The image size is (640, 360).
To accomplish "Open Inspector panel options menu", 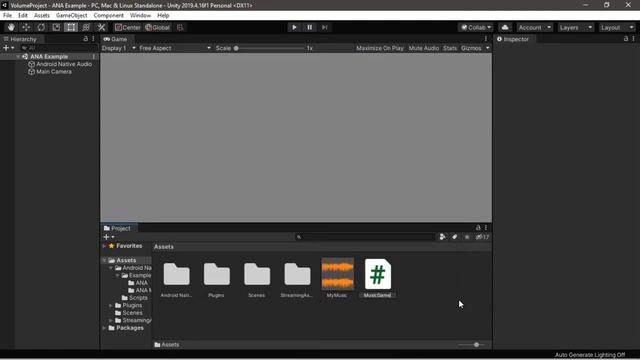I will 633,39.
